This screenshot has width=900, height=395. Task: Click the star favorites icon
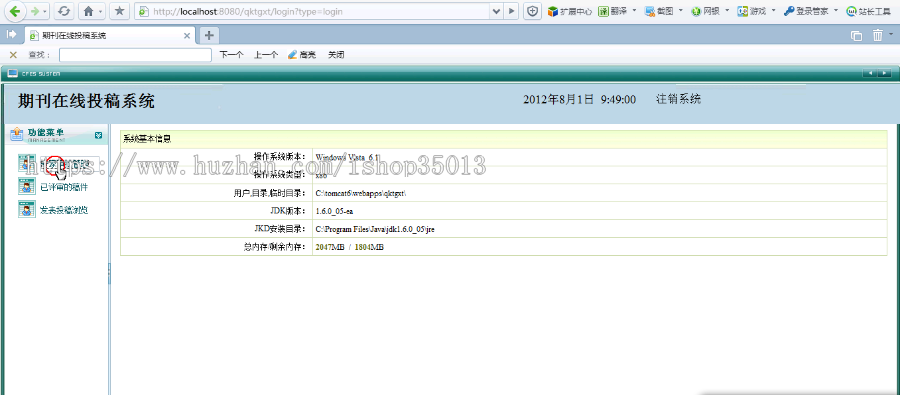tap(119, 11)
